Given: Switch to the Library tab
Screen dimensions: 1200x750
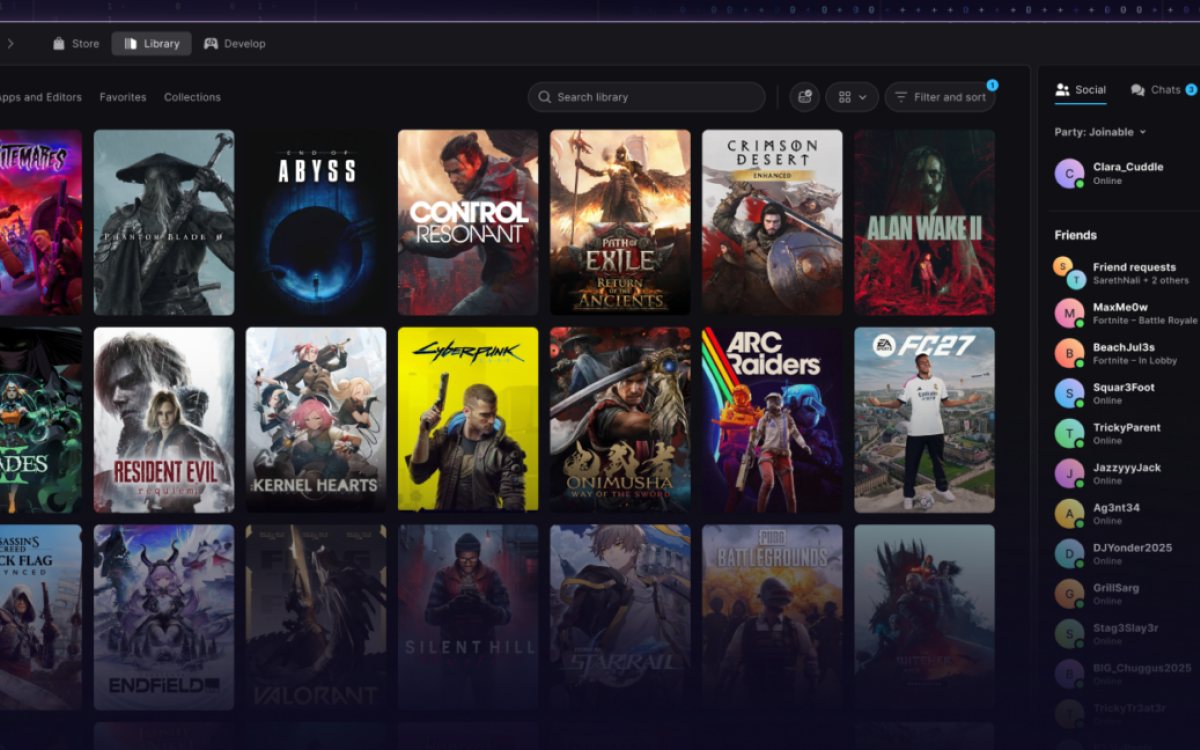Looking at the screenshot, I should tap(152, 44).
